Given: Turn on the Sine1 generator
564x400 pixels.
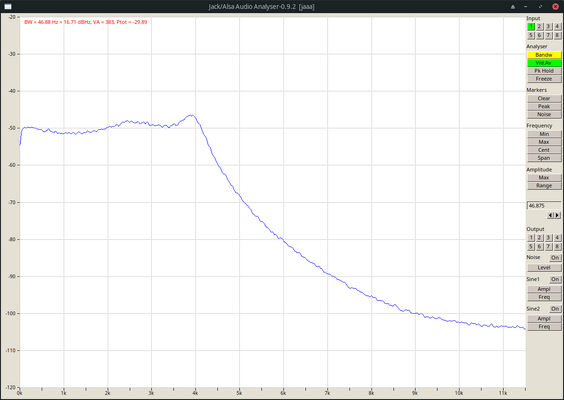Looking at the screenshot, I should point(555,279).
